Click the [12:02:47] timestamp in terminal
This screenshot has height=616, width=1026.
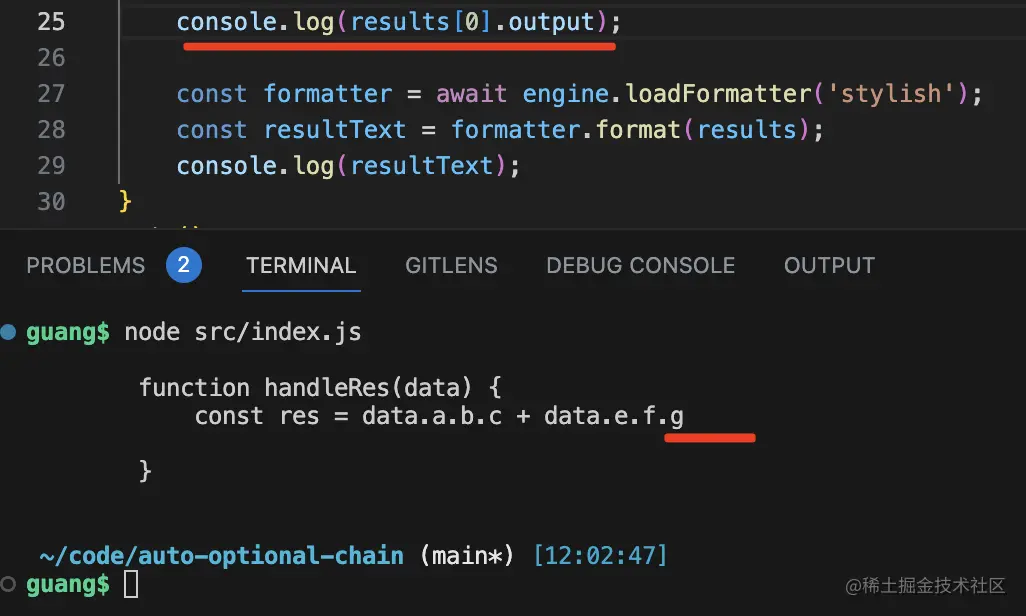coord(600,555)
